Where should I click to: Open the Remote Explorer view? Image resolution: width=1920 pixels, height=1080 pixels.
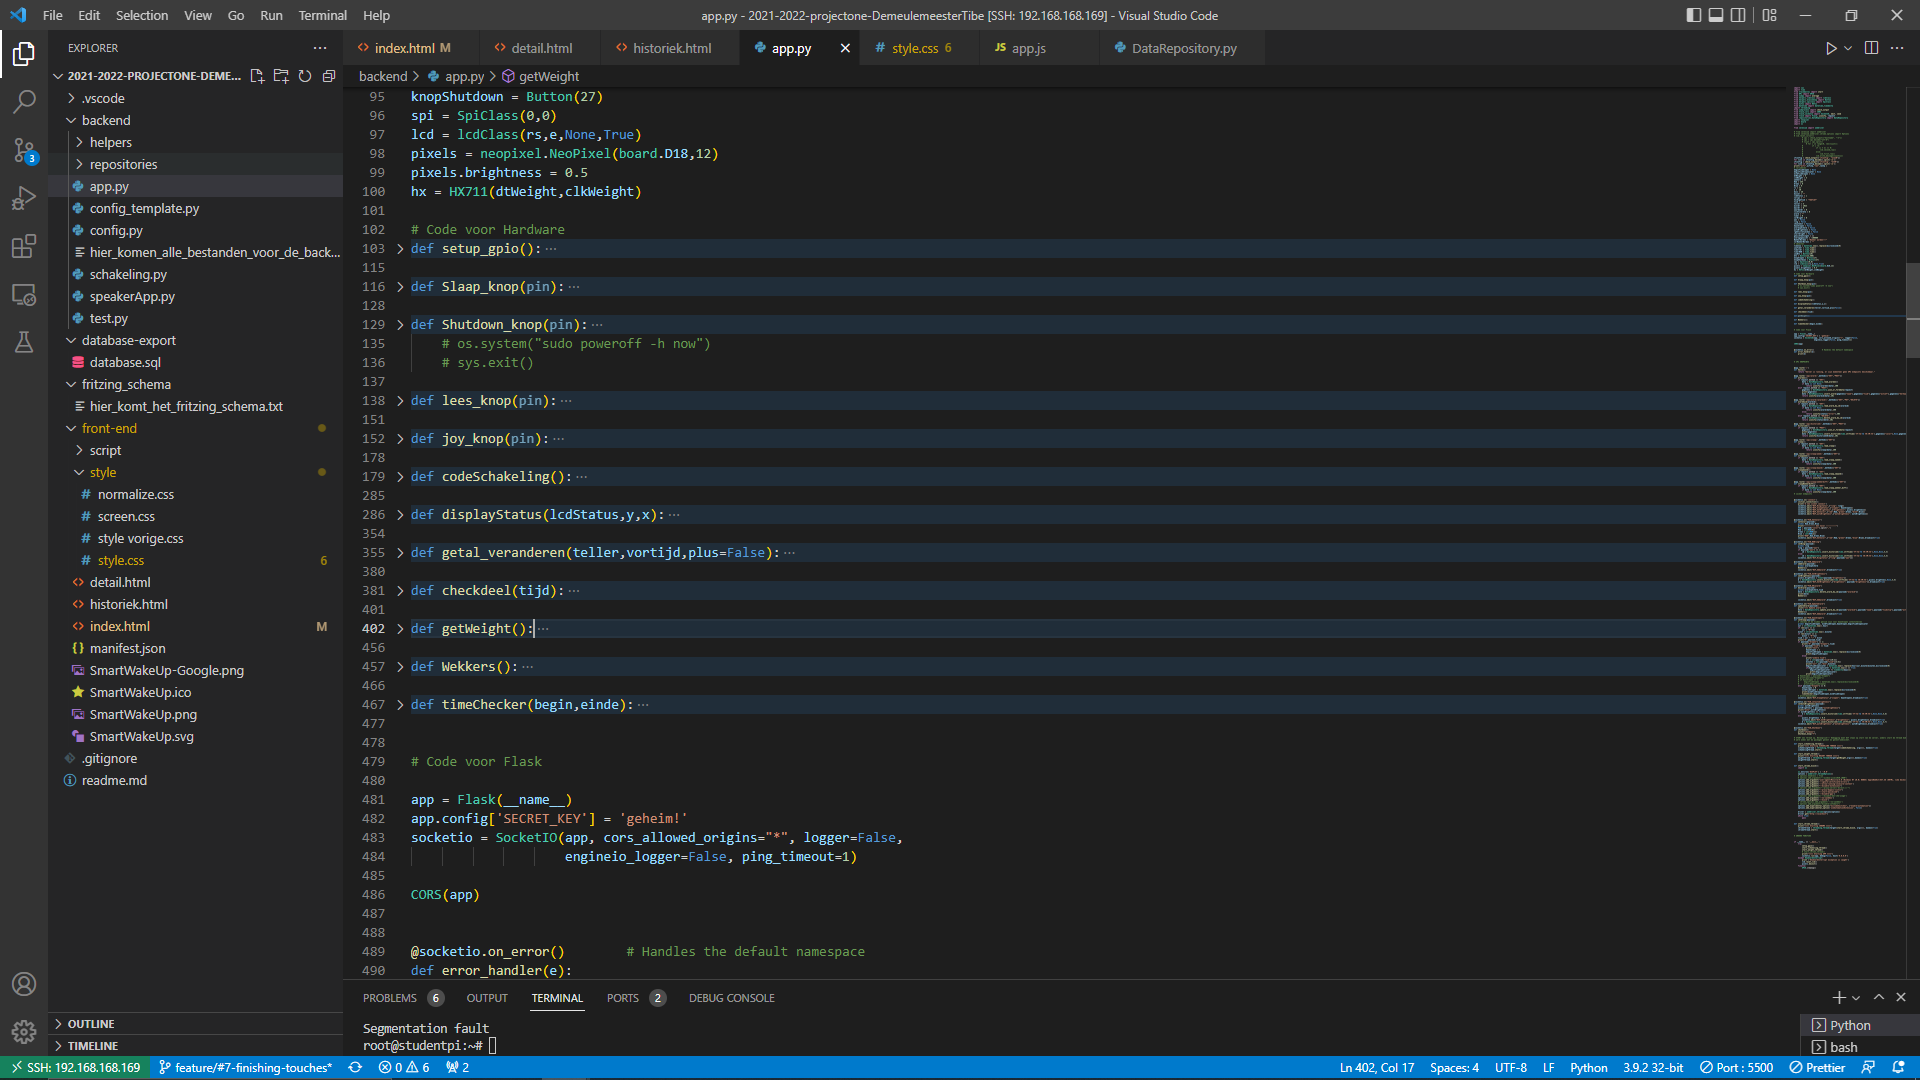[x=24, y=295]
